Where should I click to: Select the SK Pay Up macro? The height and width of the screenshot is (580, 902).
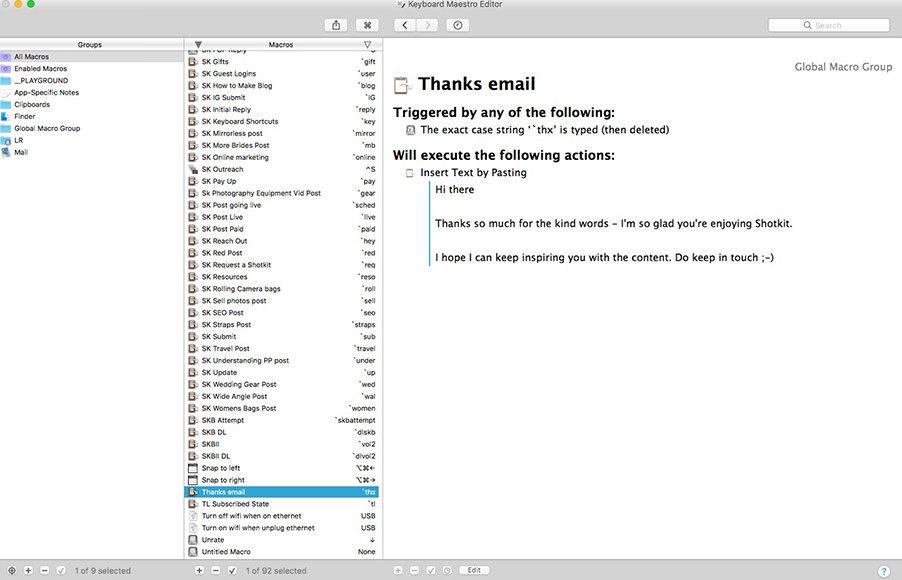(x=282, y=181)
